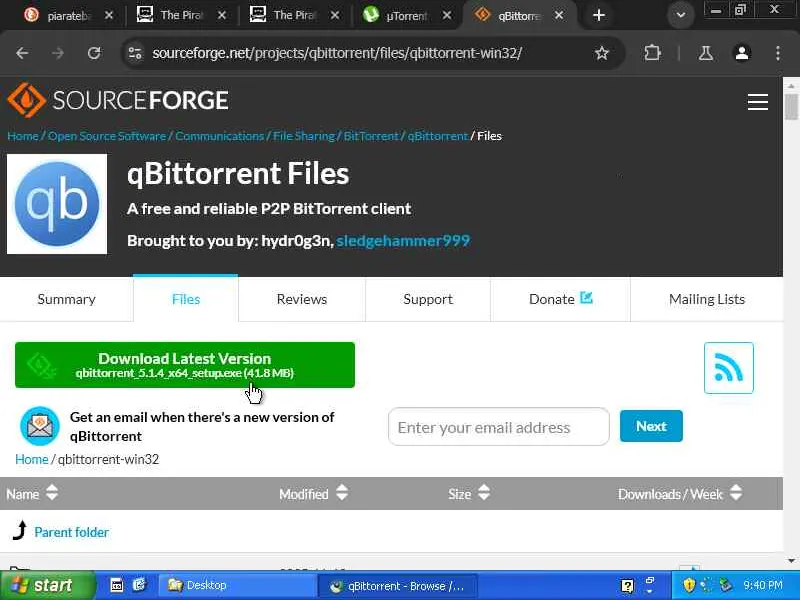Open the Reviews tab
This screenshot has height=600, width=800.
(302, 299)
